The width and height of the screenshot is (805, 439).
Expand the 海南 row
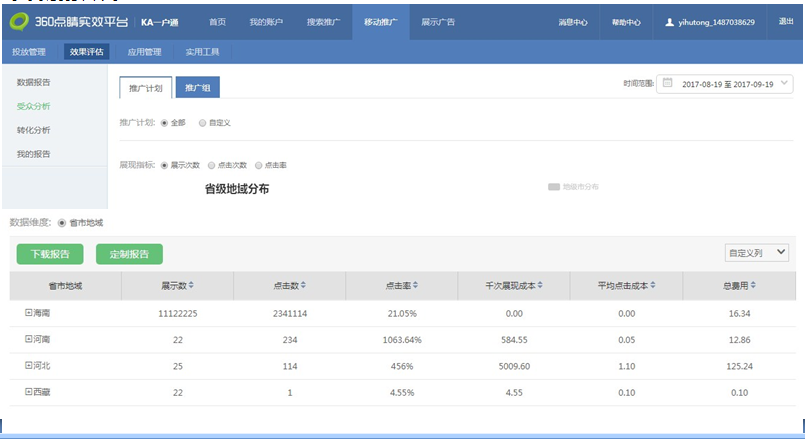(x=29, y=313)
